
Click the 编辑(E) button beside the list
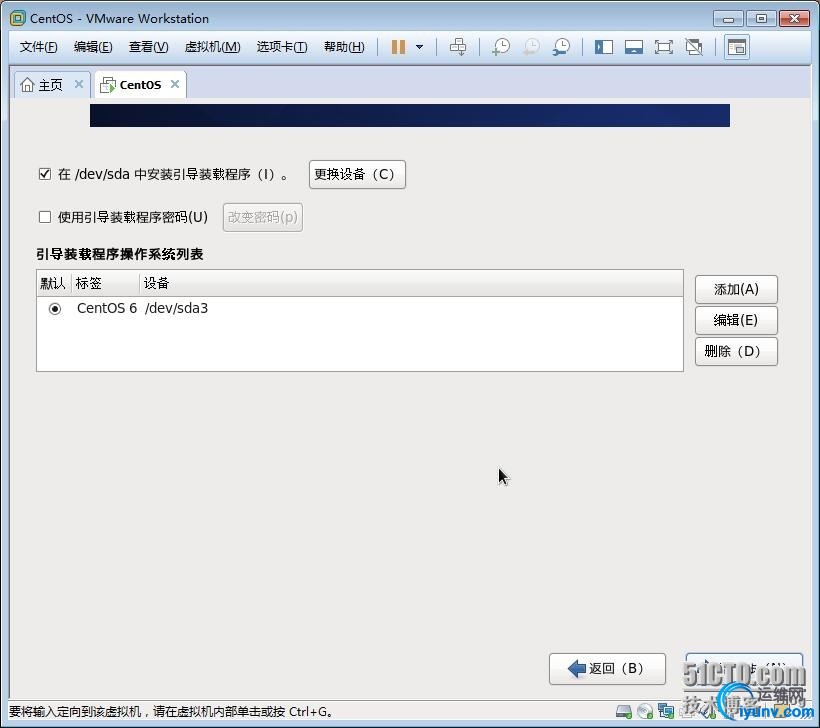[736, 320]
